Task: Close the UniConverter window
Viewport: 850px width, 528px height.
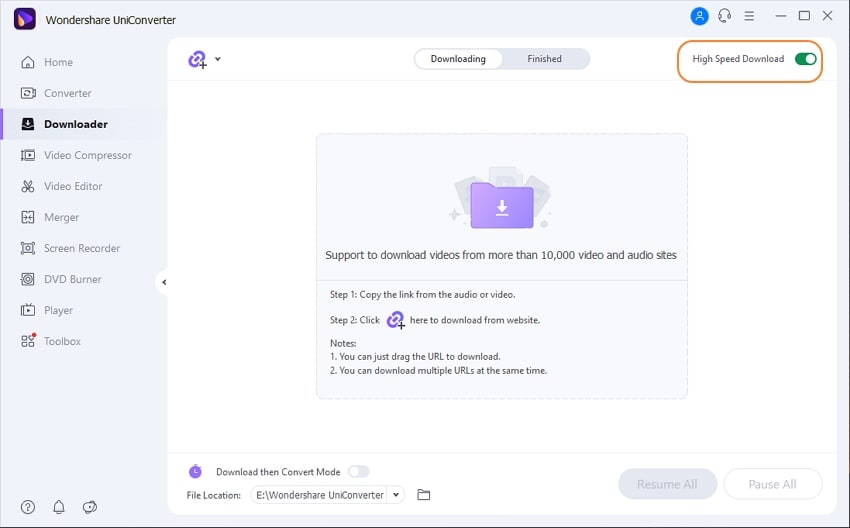Action: coord(827,16)
